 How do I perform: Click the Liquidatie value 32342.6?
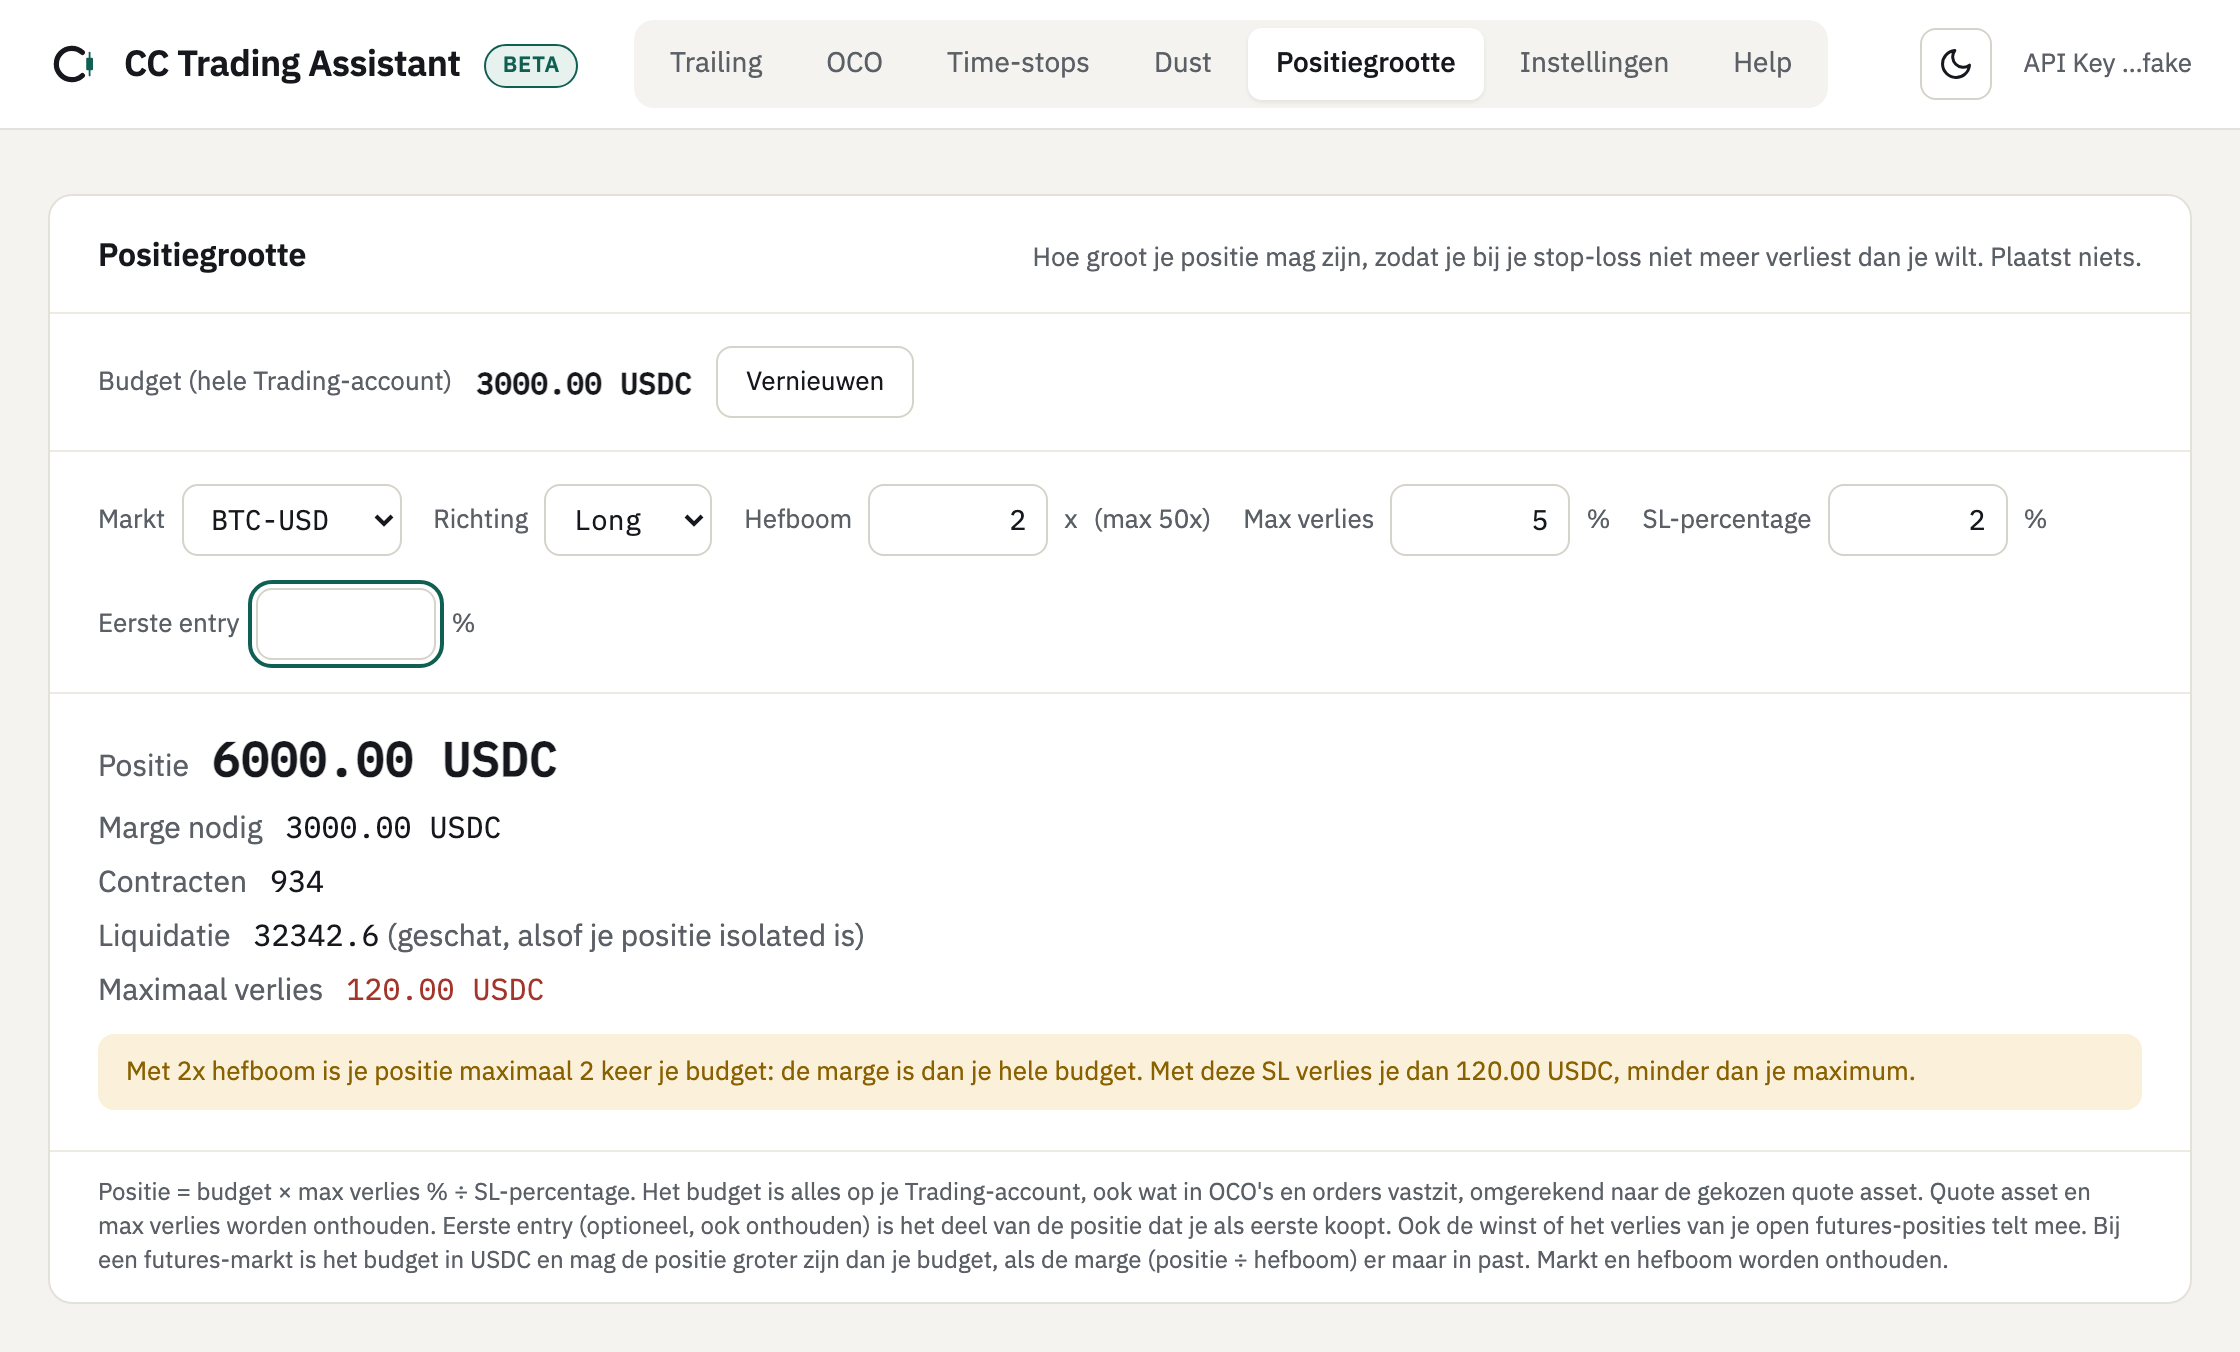click(x=316, y=936)
